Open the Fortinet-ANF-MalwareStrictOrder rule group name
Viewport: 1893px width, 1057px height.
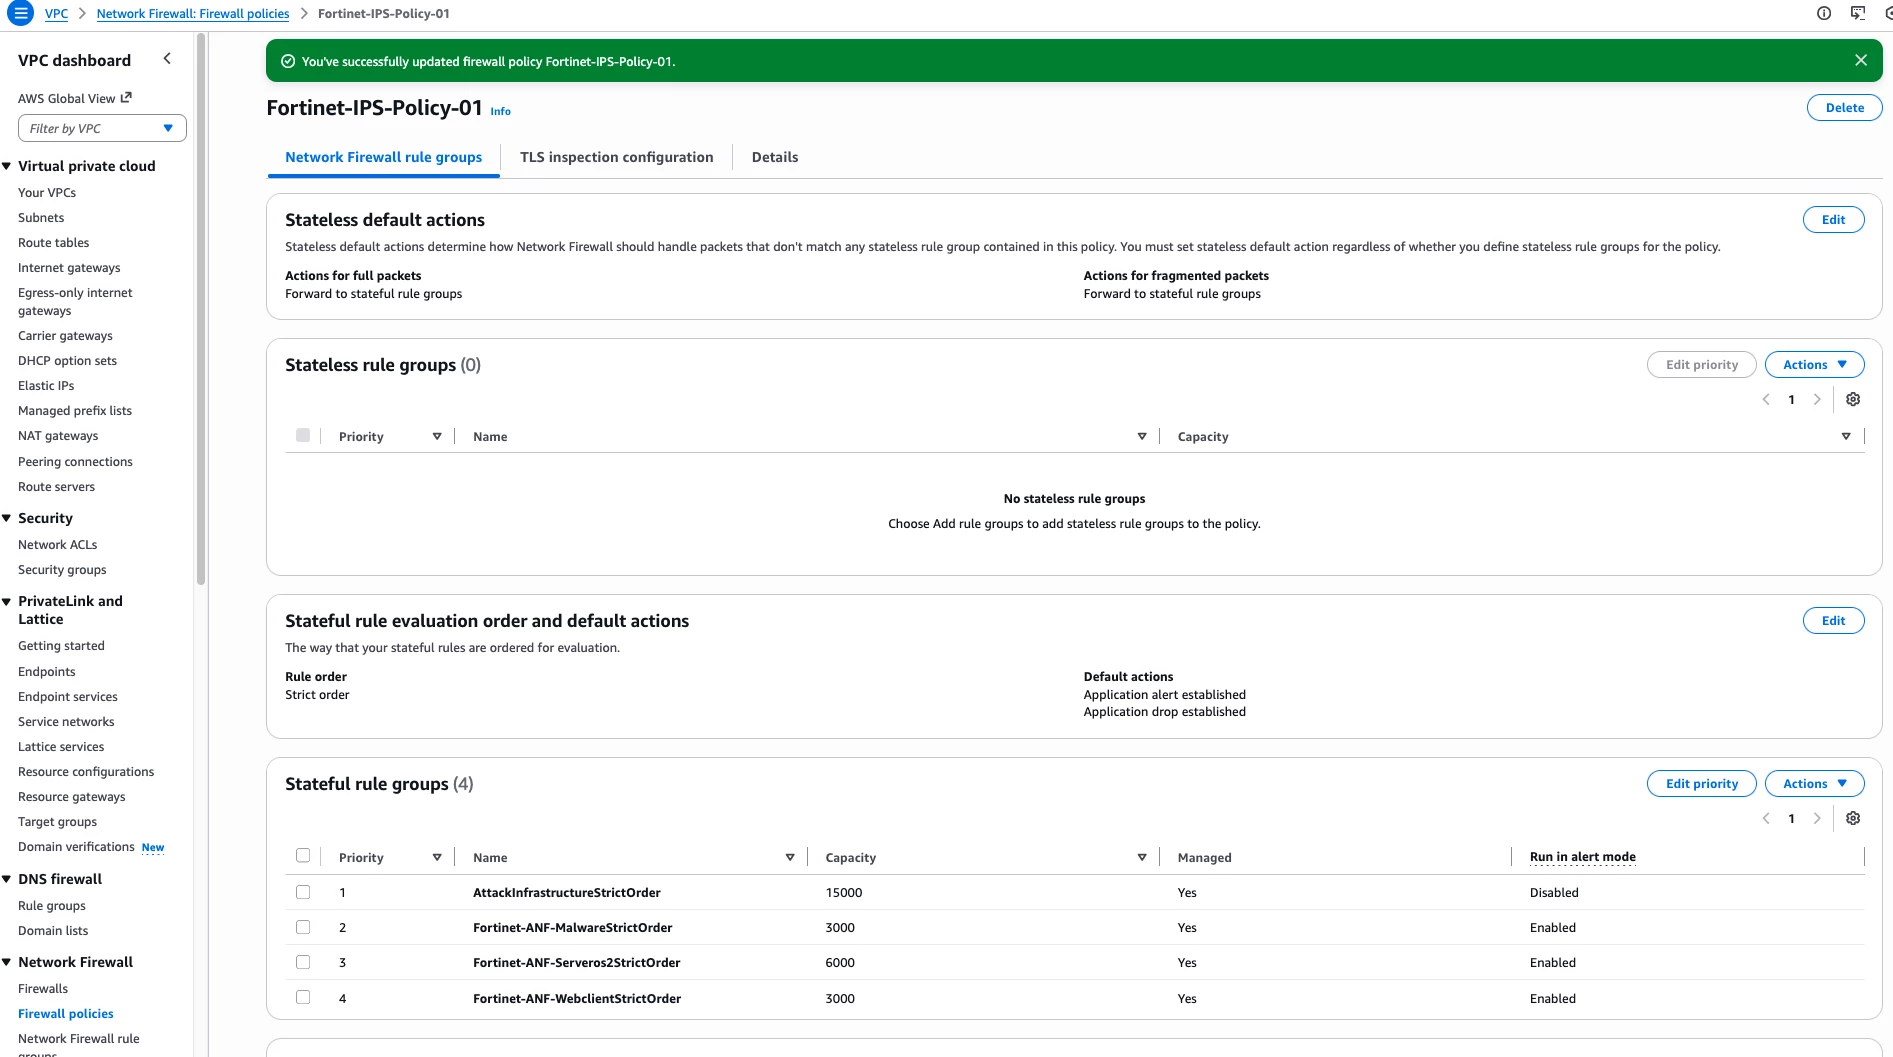click(572, 928)
